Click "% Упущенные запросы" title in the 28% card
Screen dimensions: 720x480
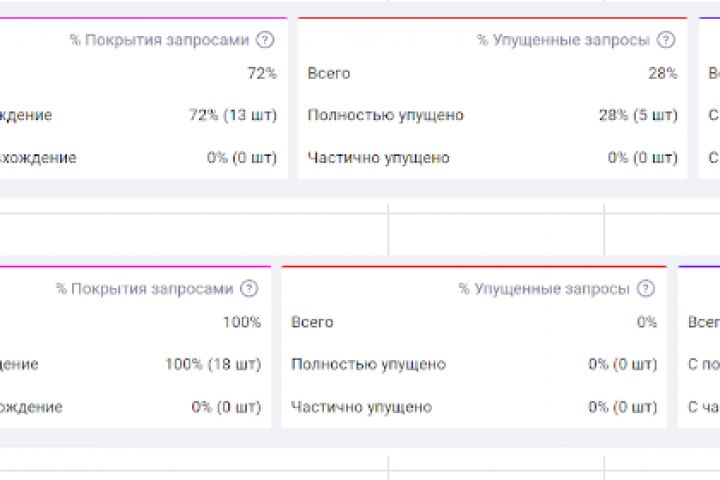563,40
